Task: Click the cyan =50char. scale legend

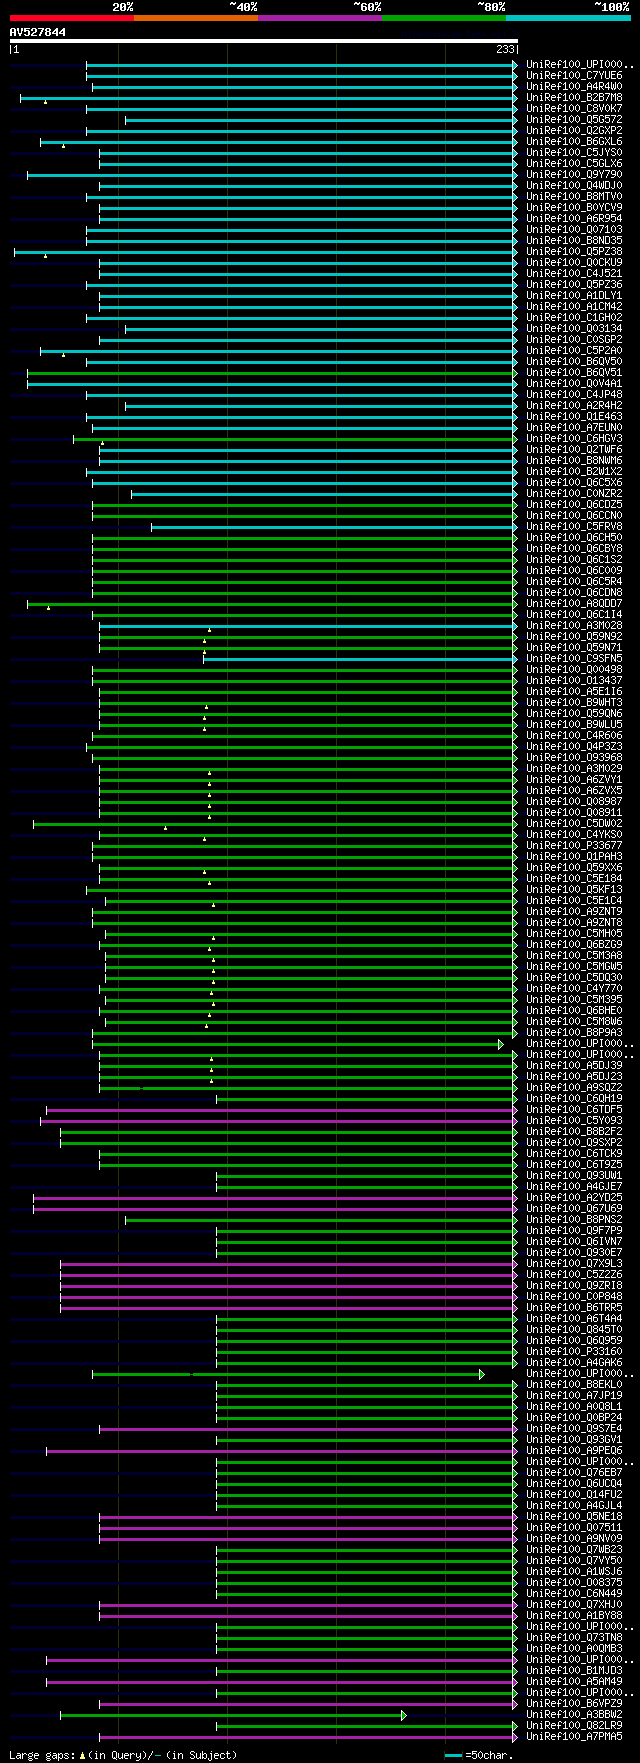Action: pos(479,1755)
